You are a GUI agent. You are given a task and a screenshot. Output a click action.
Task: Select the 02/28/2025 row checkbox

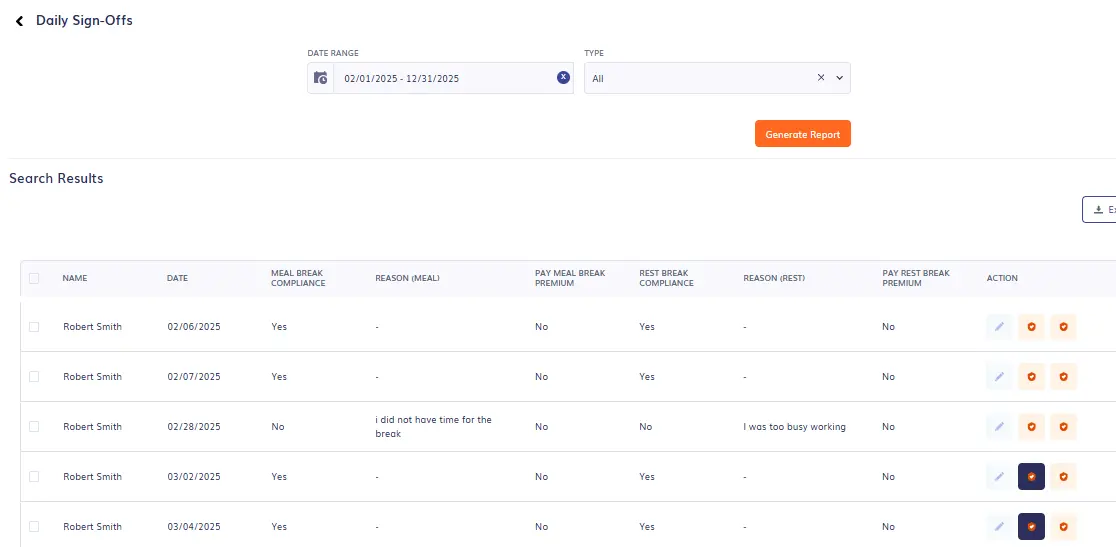(34, 427)
